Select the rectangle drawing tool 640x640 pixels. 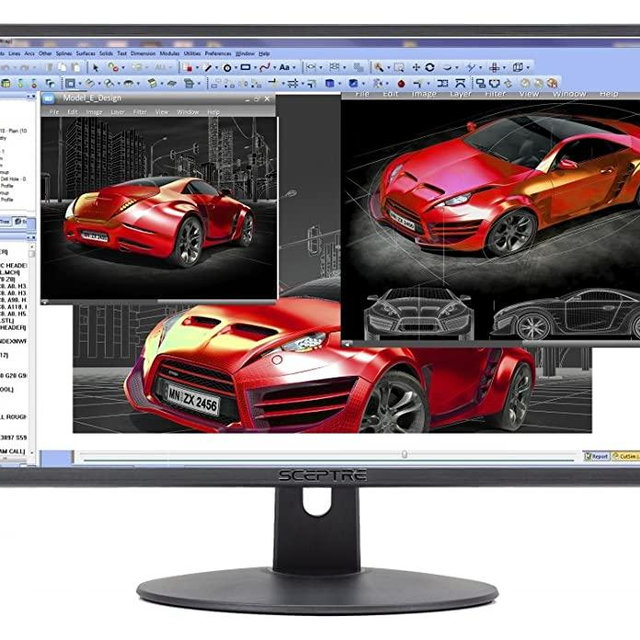pos(245,67)
